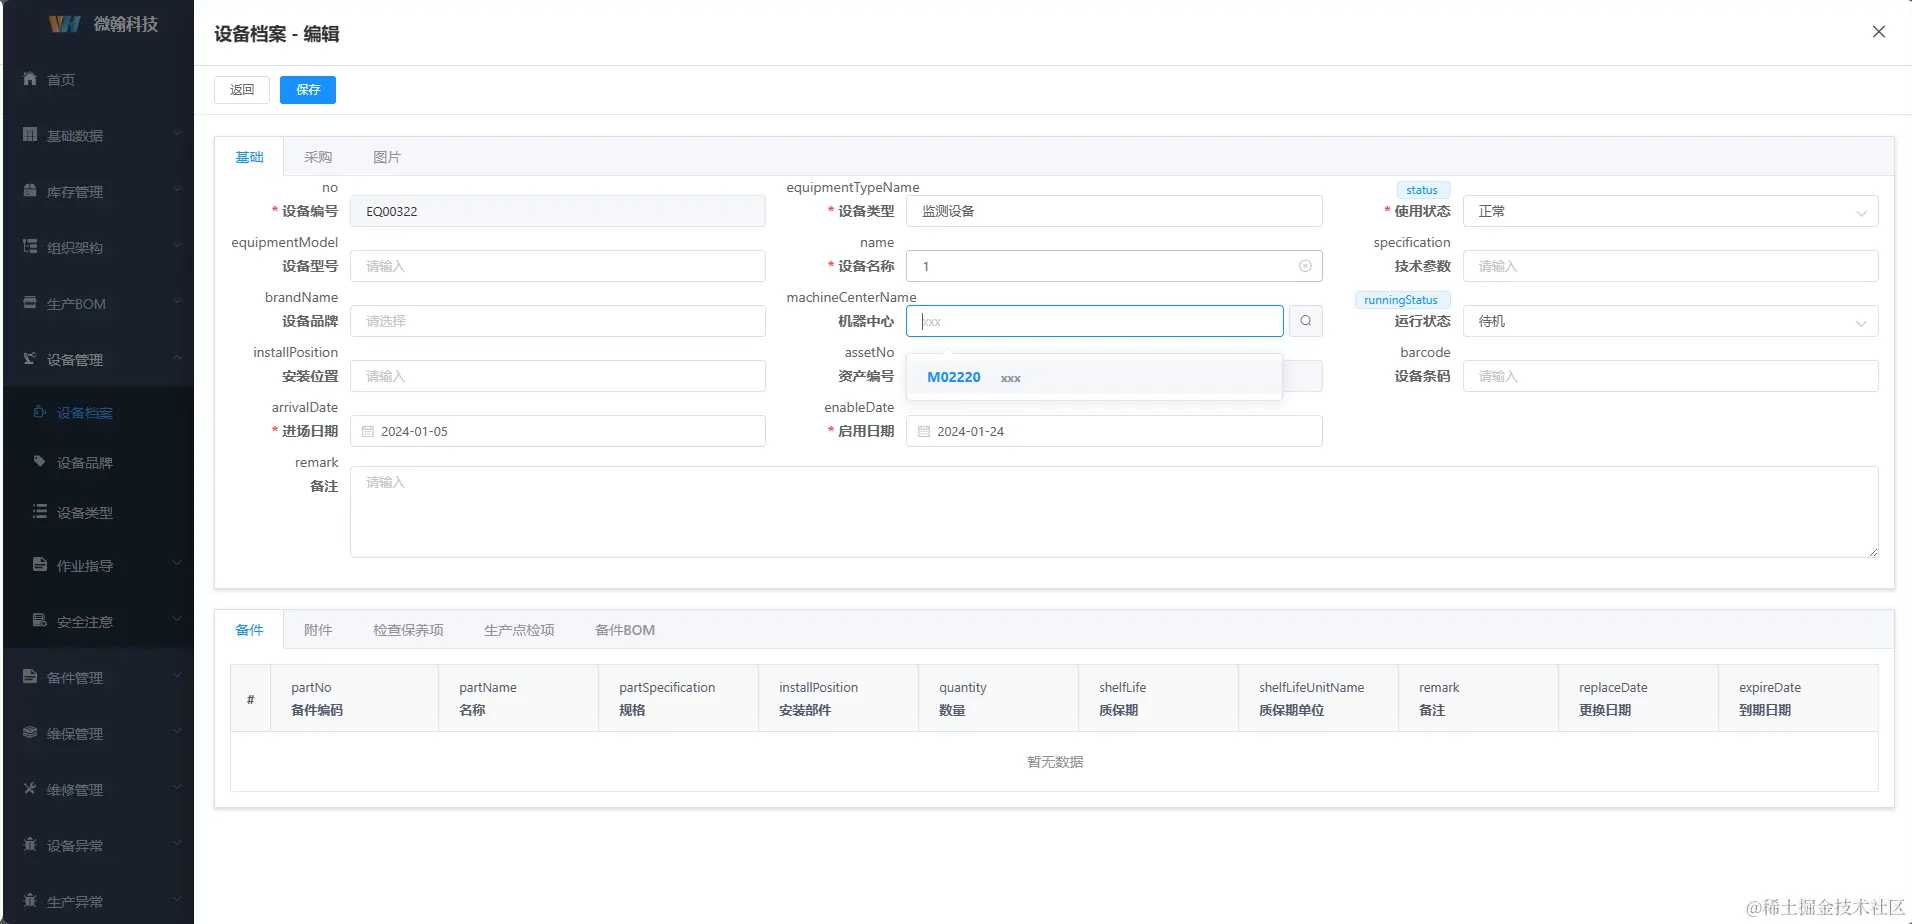Expand the 维修管理 sidebar menu

pos(177,787)
